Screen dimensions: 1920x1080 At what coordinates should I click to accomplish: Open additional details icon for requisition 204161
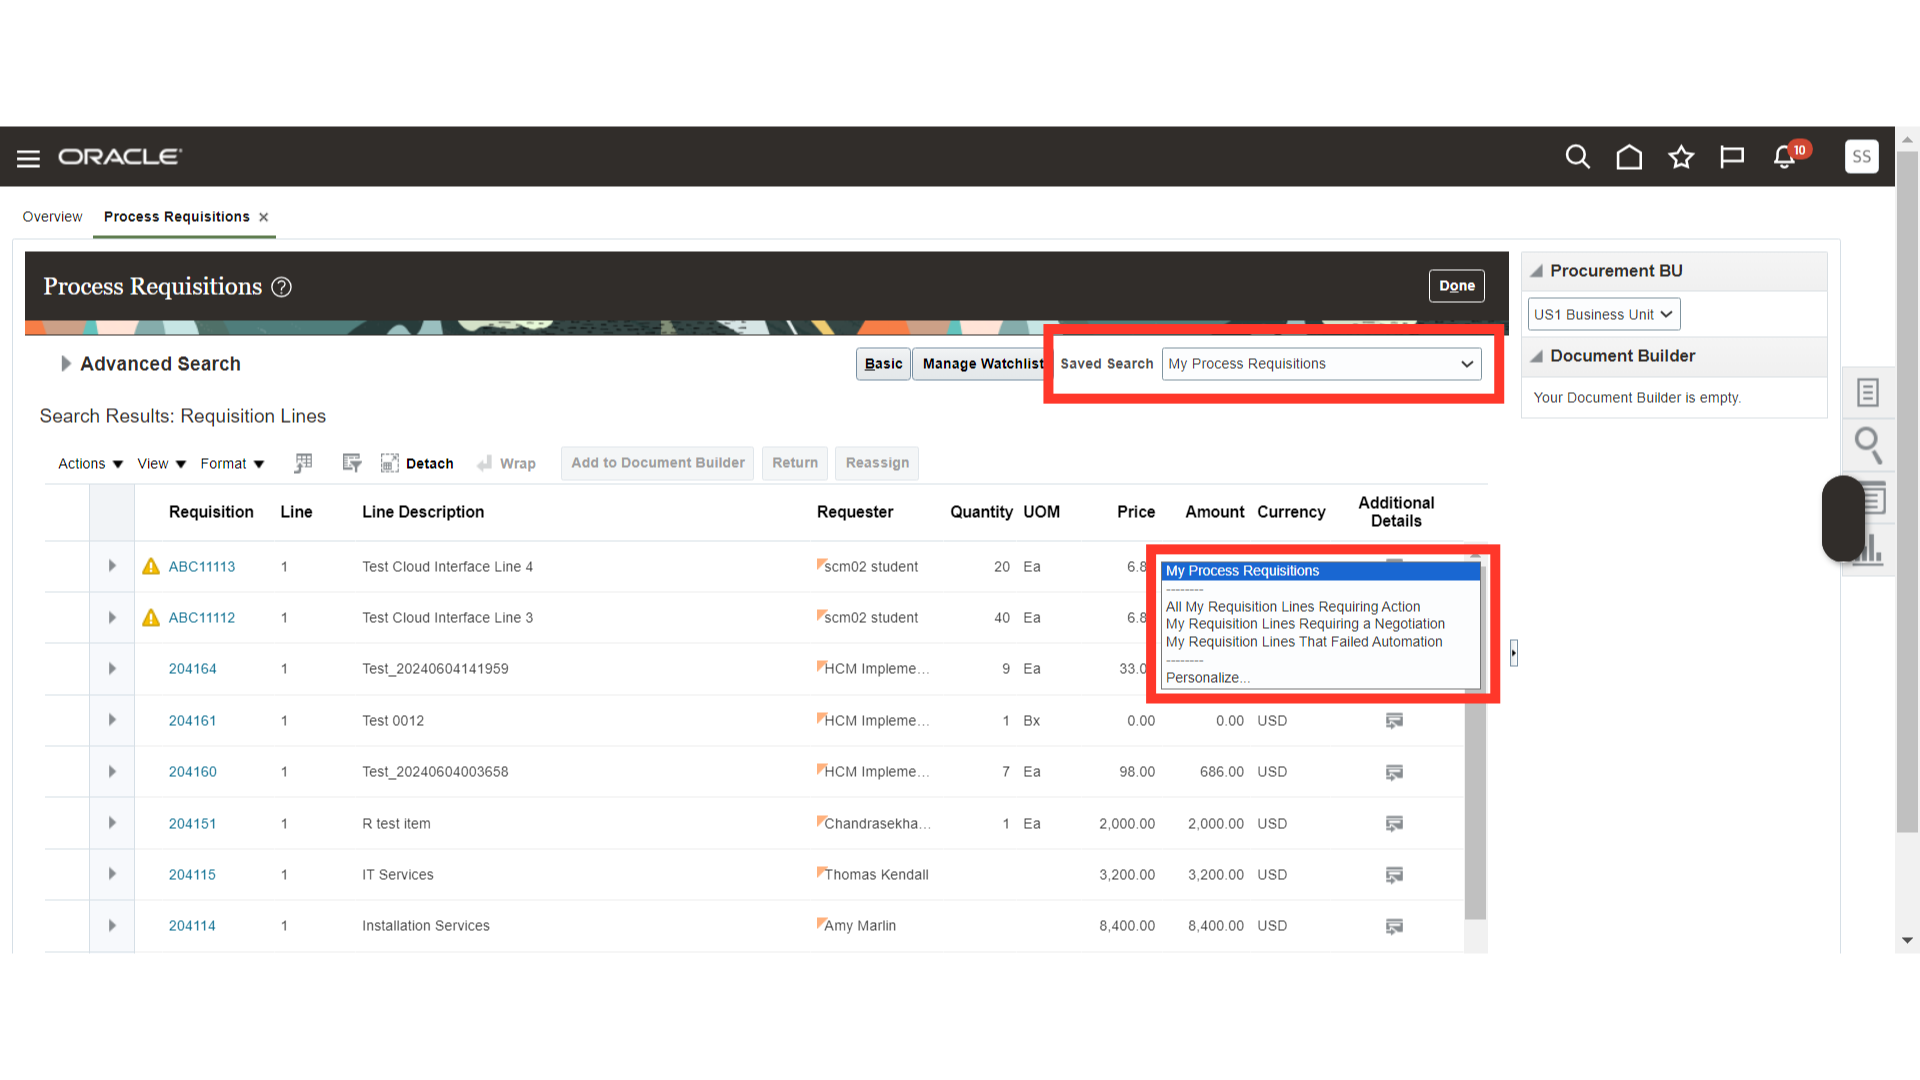click(x=1394, y=721)
